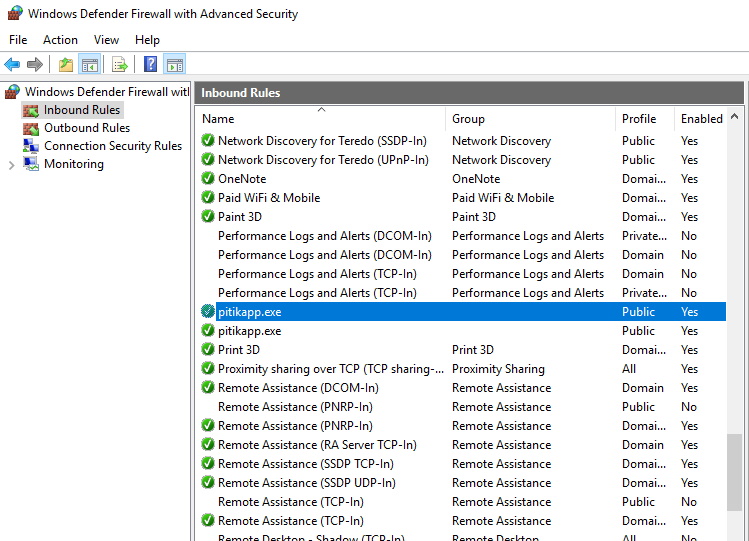Screen dimensions: 749x541
Task: Select Connection Security Rules node
Action: (112, 146)
